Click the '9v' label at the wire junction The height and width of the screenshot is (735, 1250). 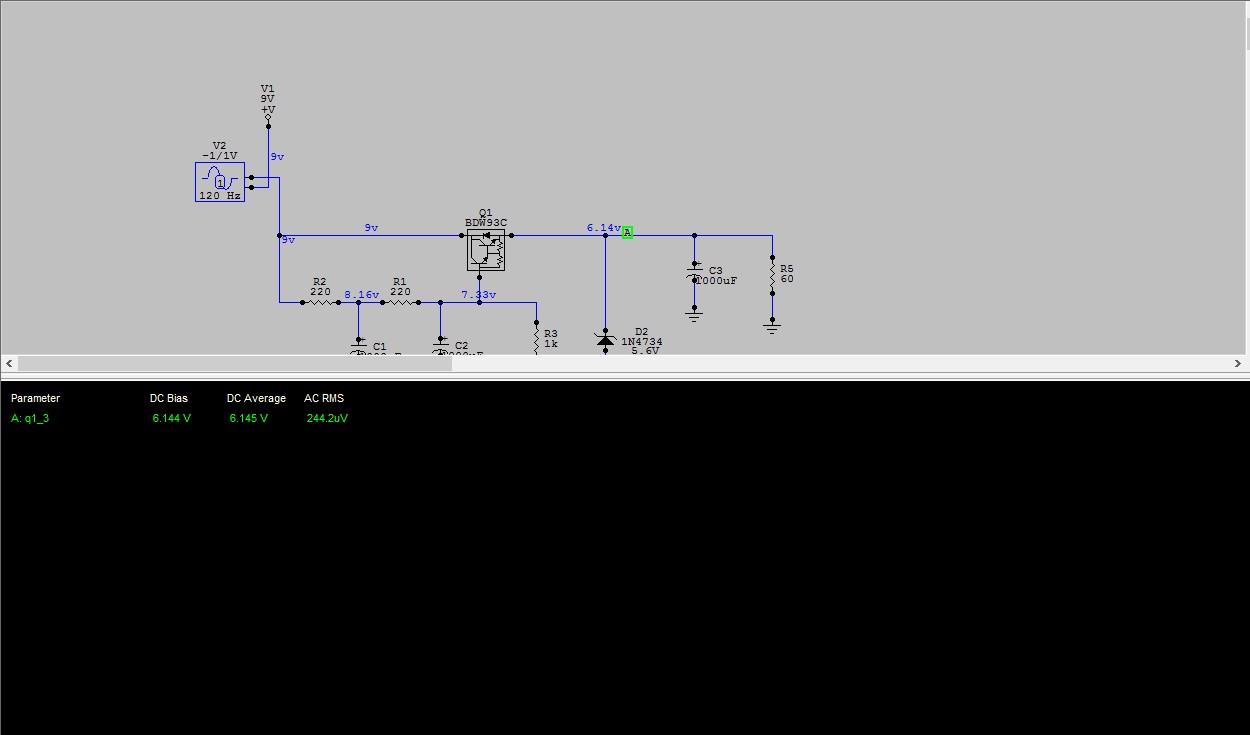[288, 240]
